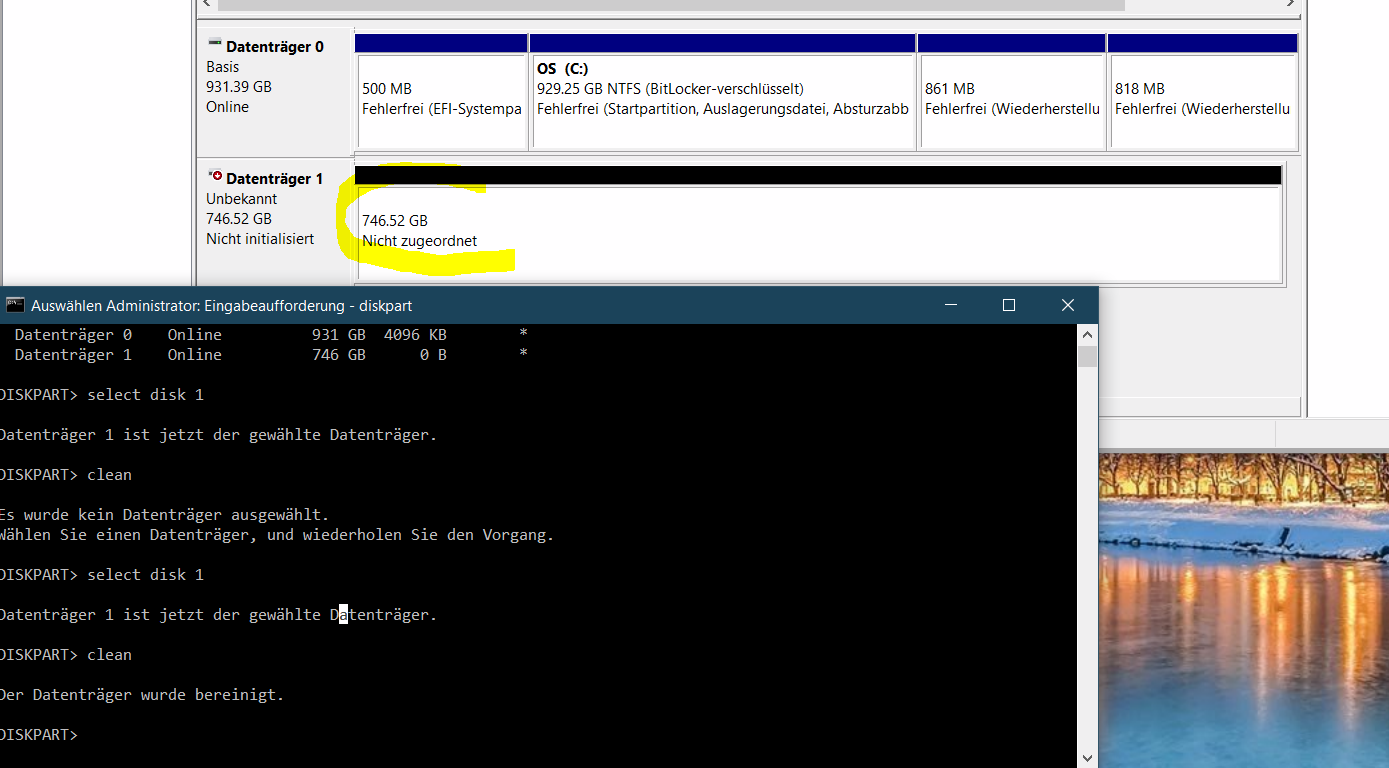Click the Disk Management horizontal scrollbar right arrow
The width and height of the screenshot is (1389, 768).
point(1293,4)
